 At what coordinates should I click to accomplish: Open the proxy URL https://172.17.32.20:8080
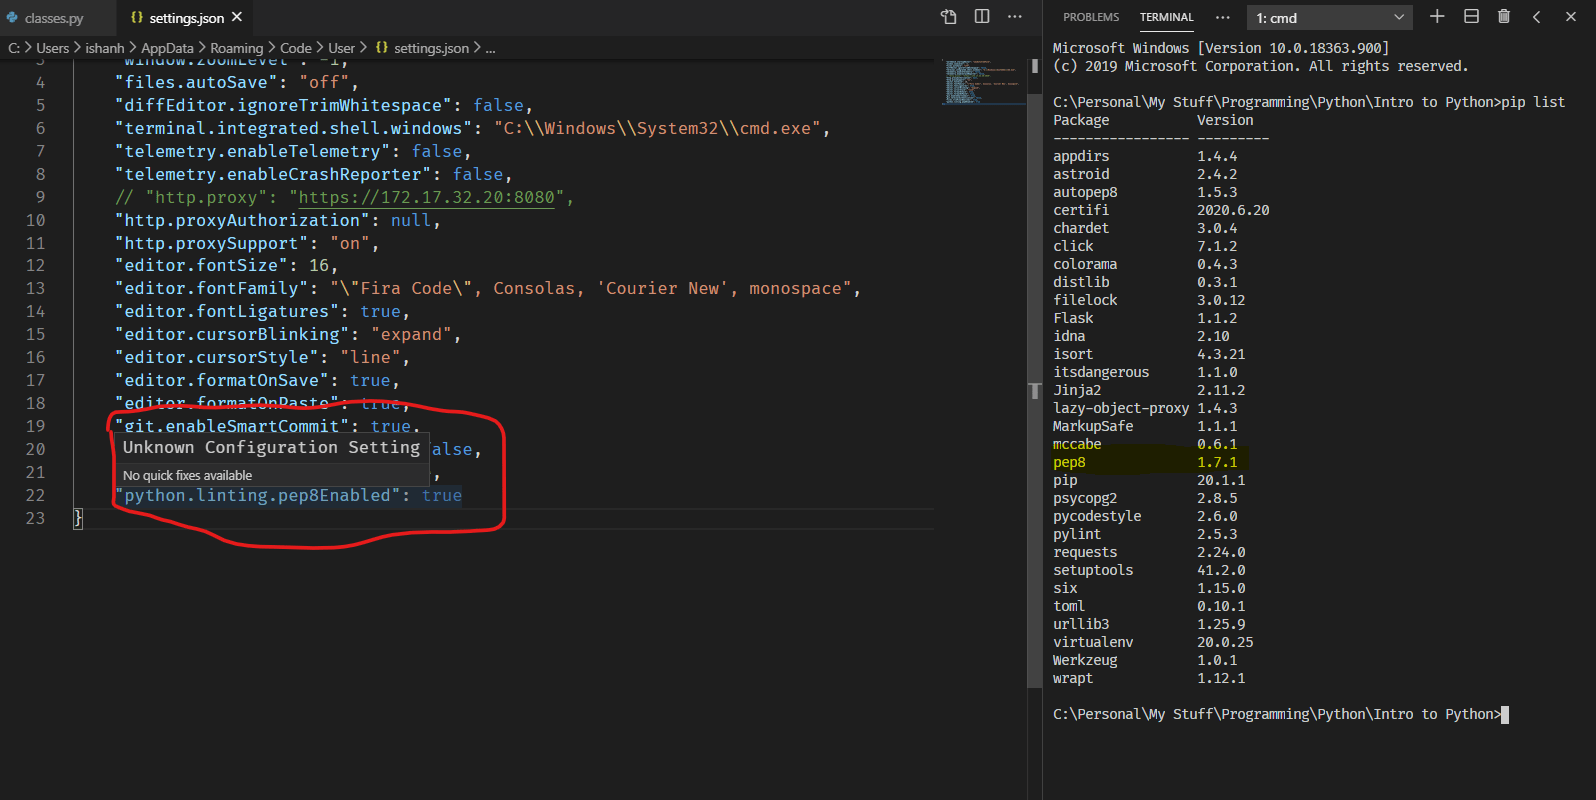tap(426, 197)
